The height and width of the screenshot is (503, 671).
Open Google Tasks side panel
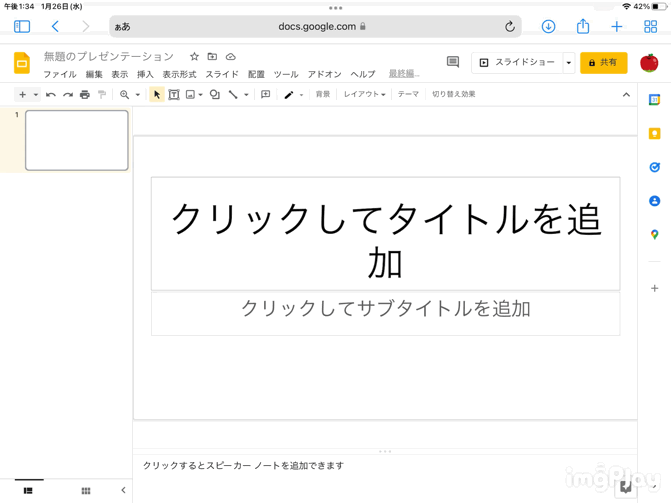pos(654,167)
